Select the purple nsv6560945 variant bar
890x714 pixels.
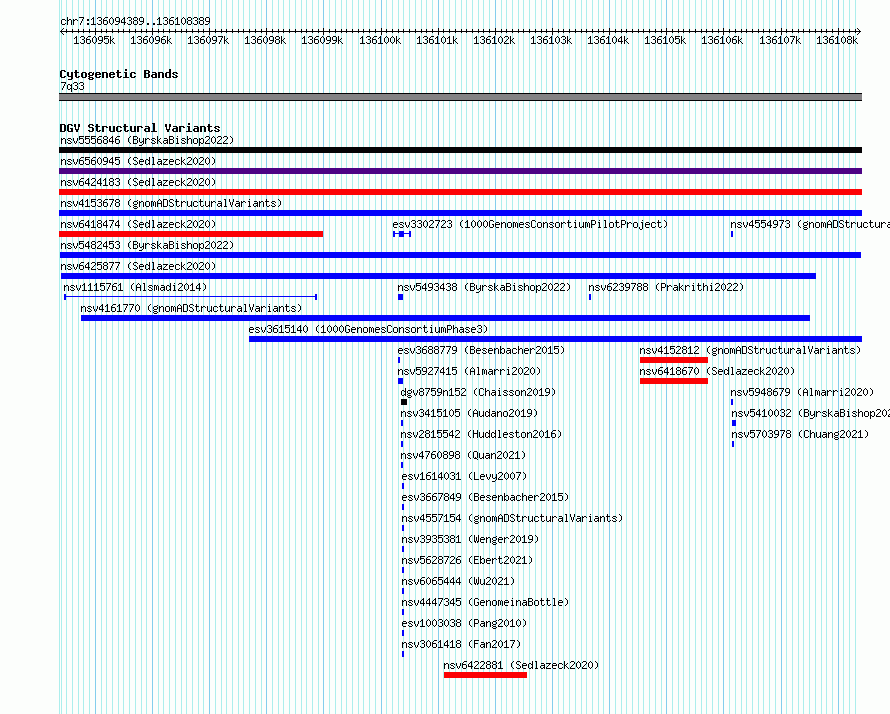(x=460, y=171)
